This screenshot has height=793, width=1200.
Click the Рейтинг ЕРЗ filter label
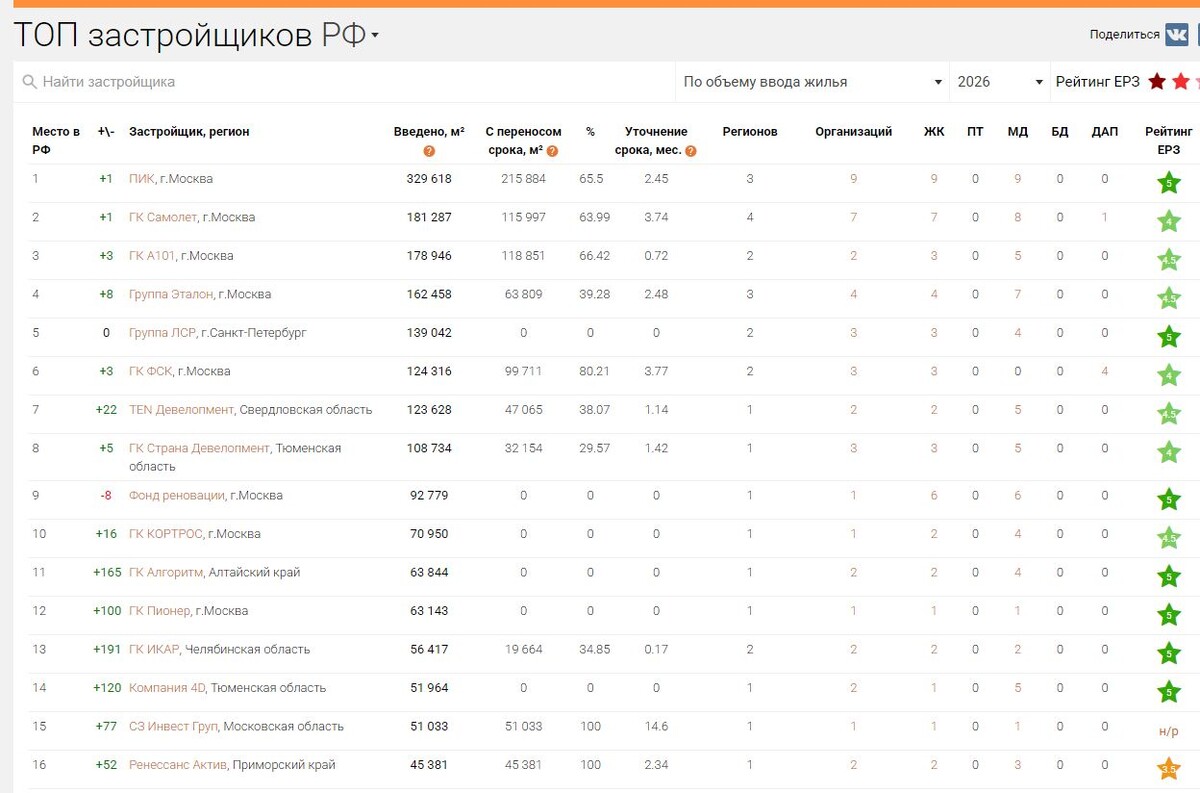1097,82
